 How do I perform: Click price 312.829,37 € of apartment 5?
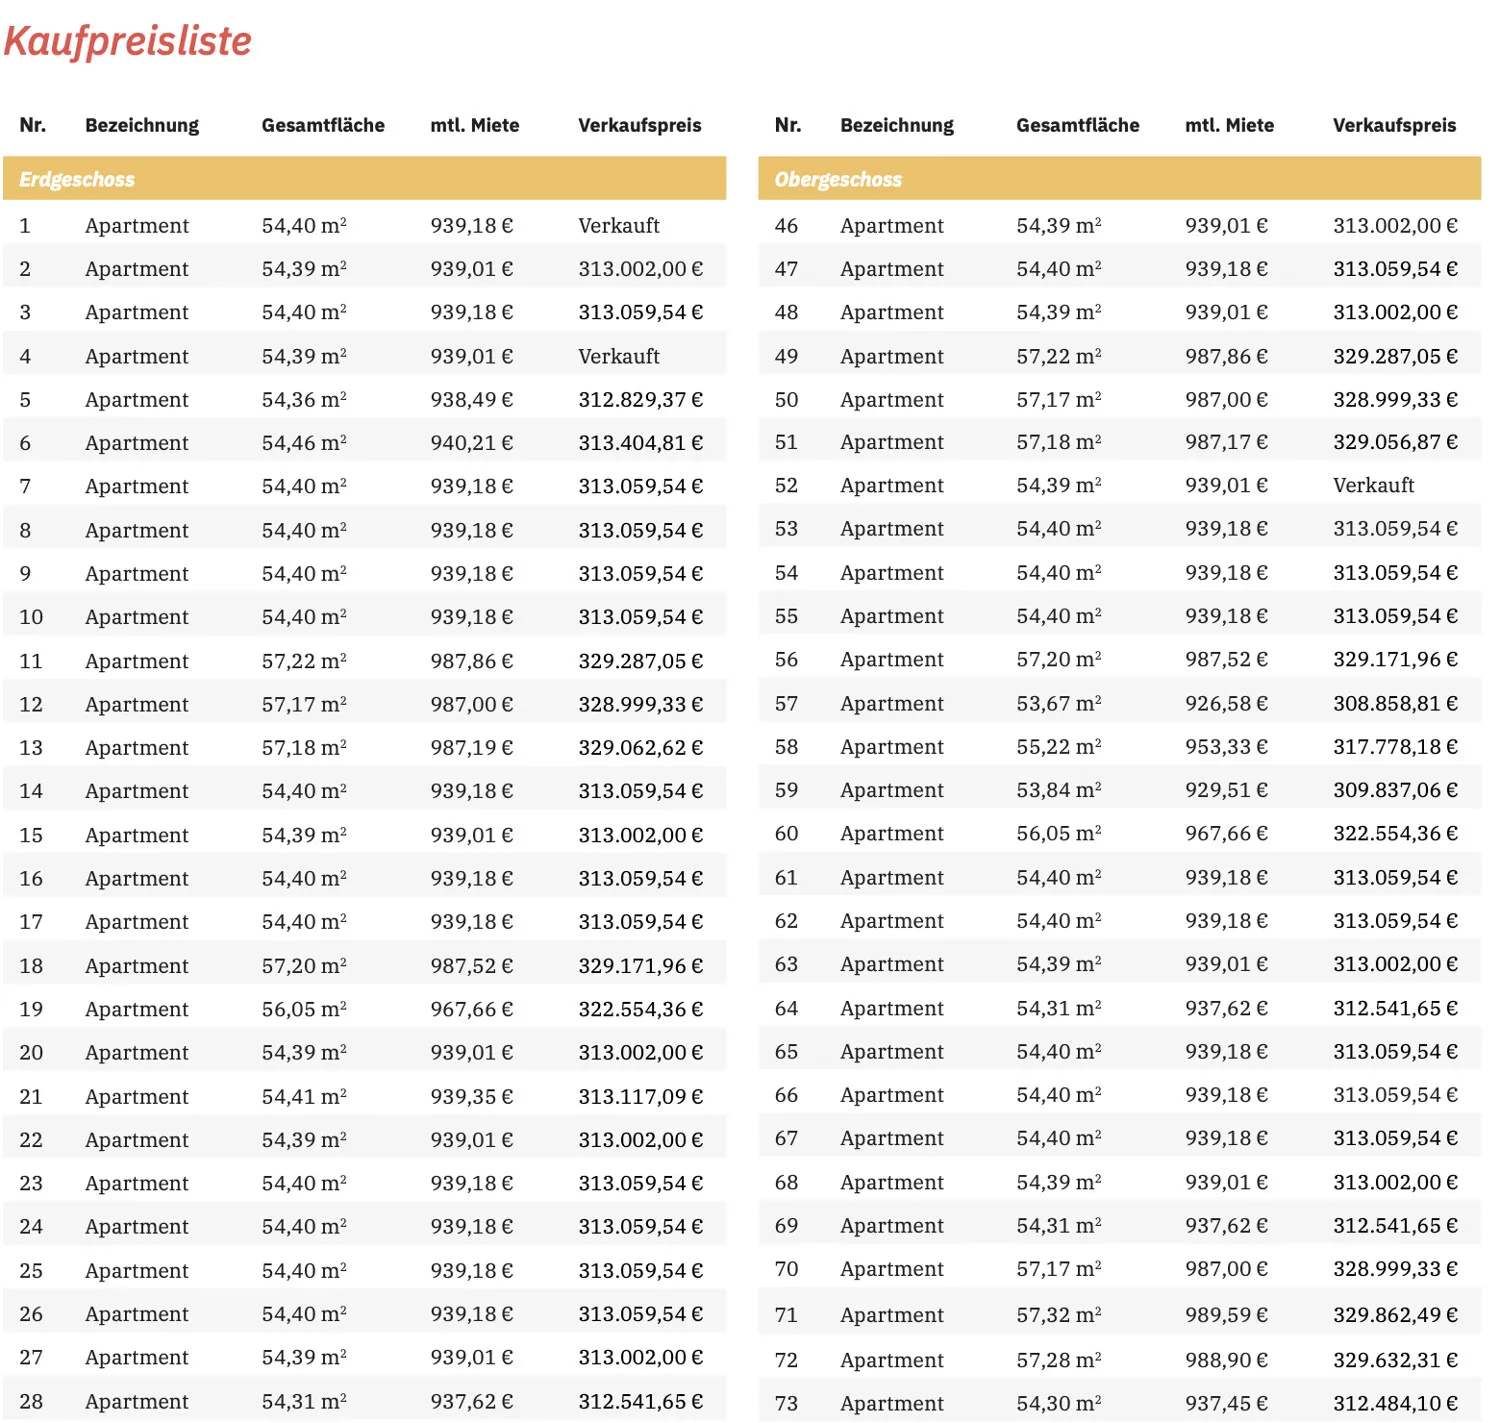tap(640, 400)
